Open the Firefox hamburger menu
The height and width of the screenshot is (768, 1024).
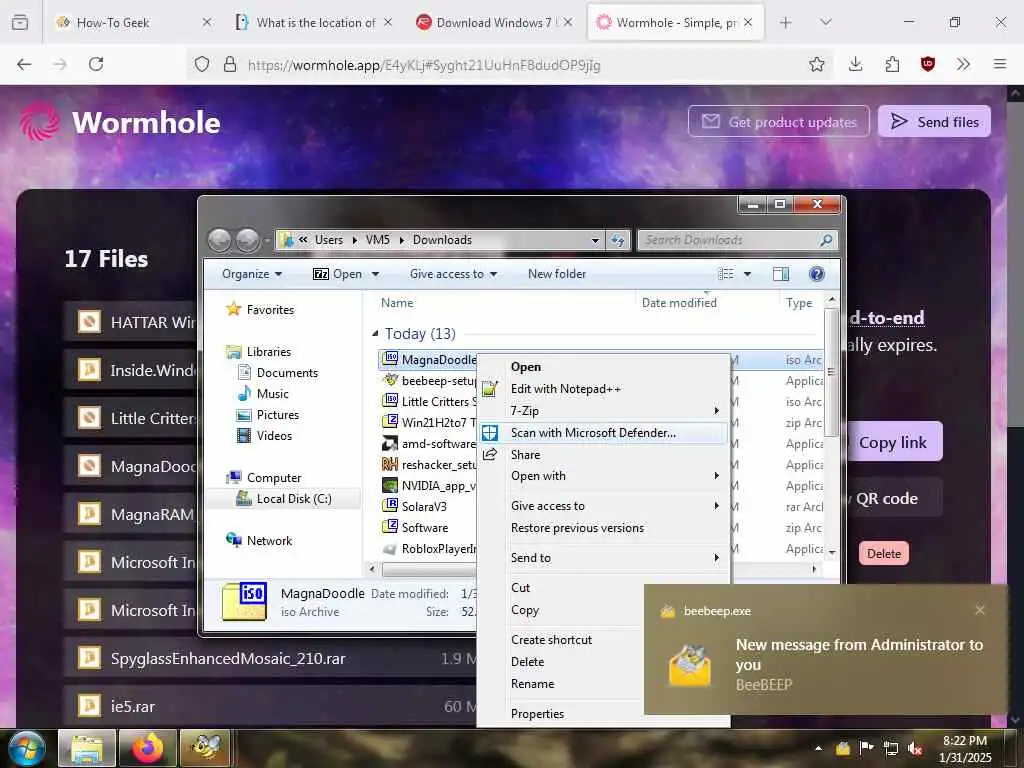click(x=1000, y=64)
